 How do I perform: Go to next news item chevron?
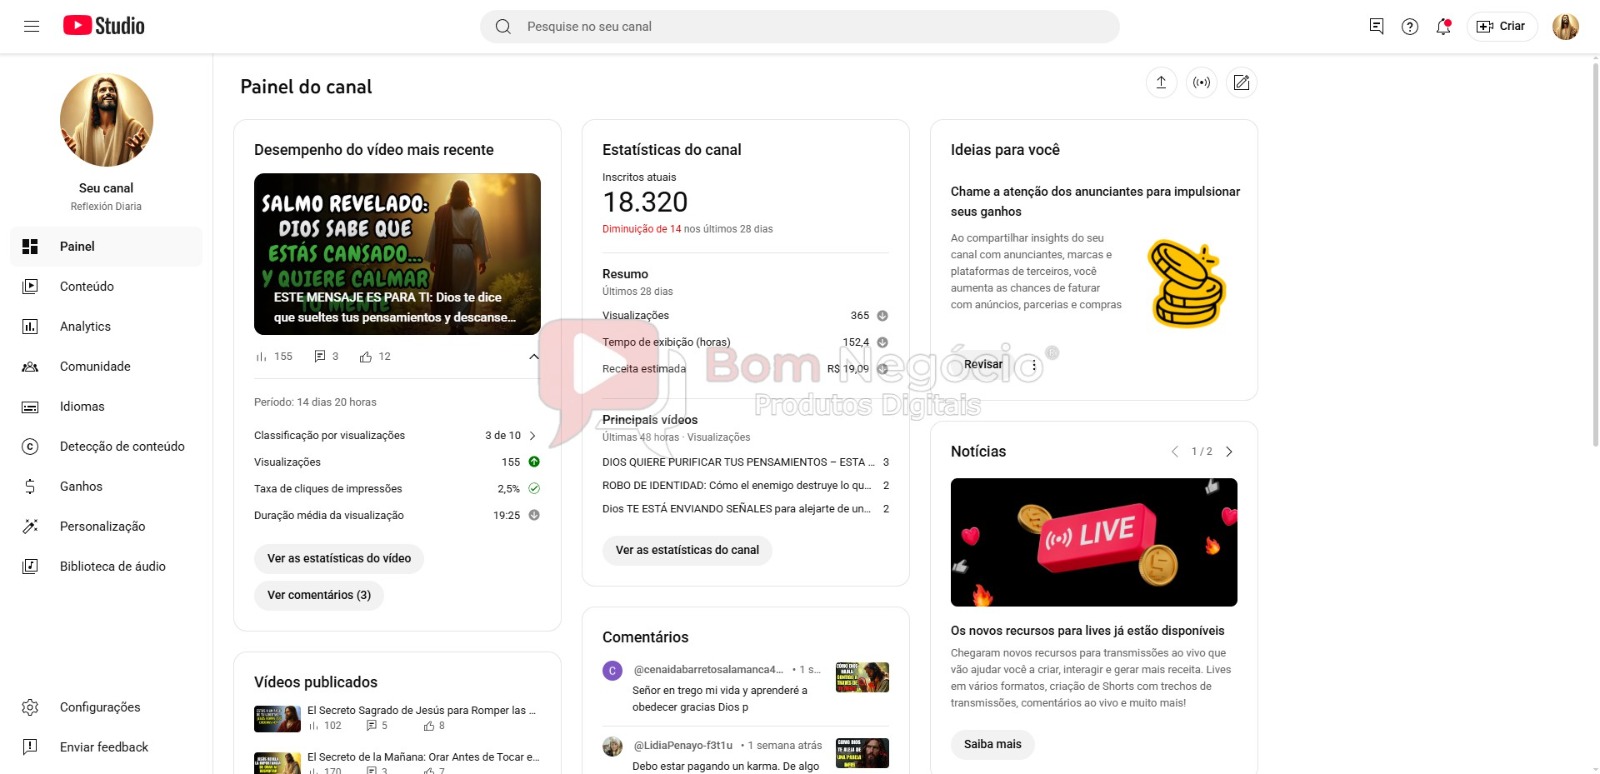pyautogui.click(x=1229, y=452)
